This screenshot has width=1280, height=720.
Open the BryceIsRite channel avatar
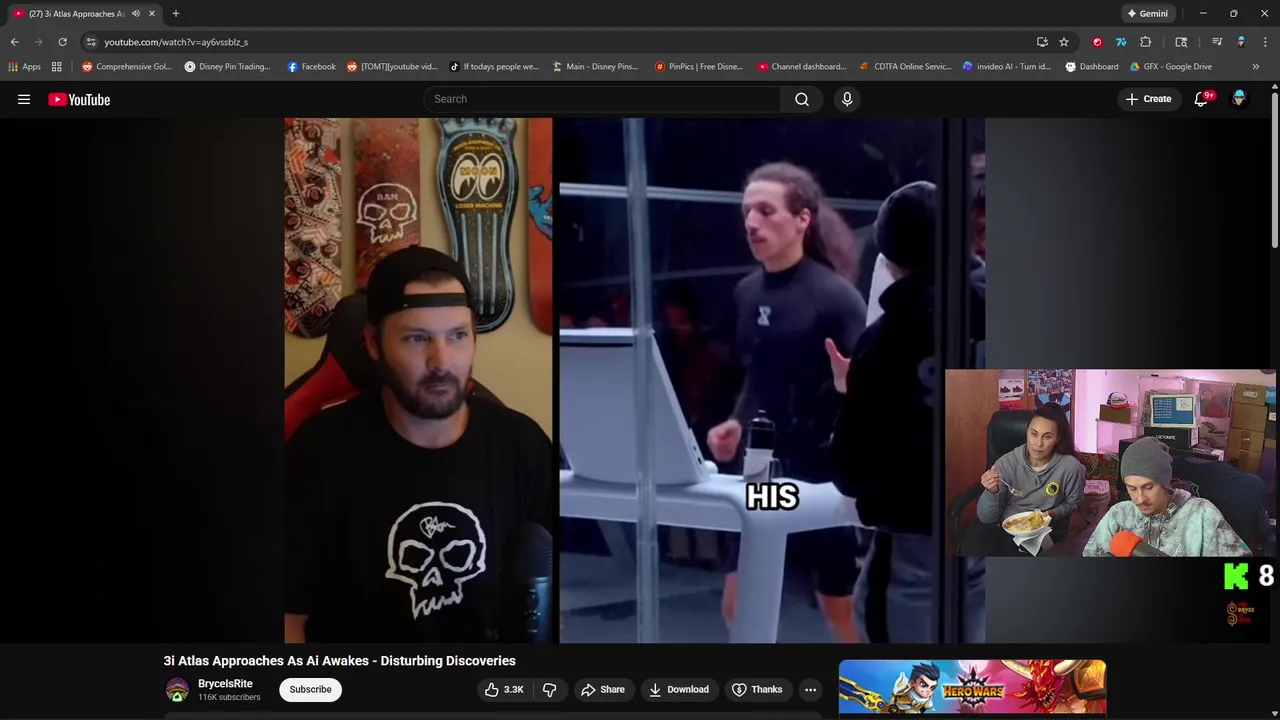click(177, 690)
